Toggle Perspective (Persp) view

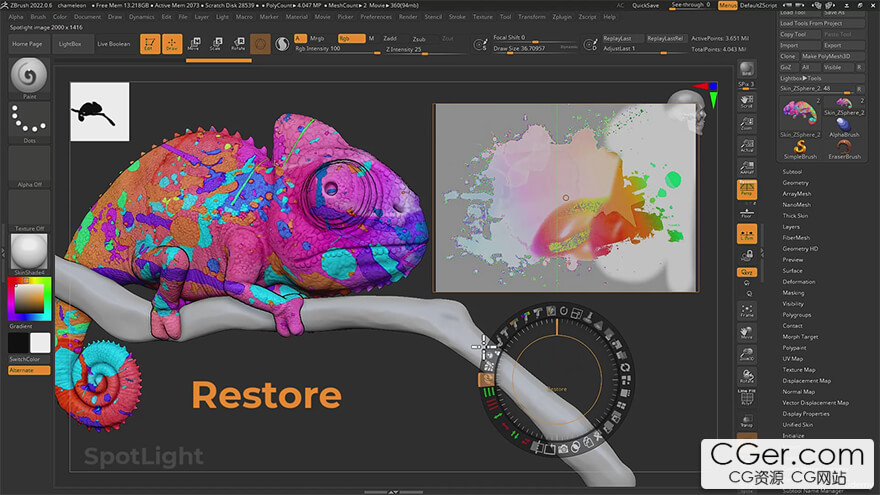click(746, 190)
